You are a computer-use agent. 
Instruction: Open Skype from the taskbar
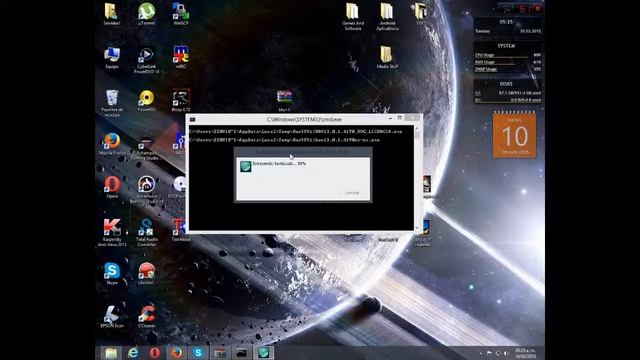(198, 353)
